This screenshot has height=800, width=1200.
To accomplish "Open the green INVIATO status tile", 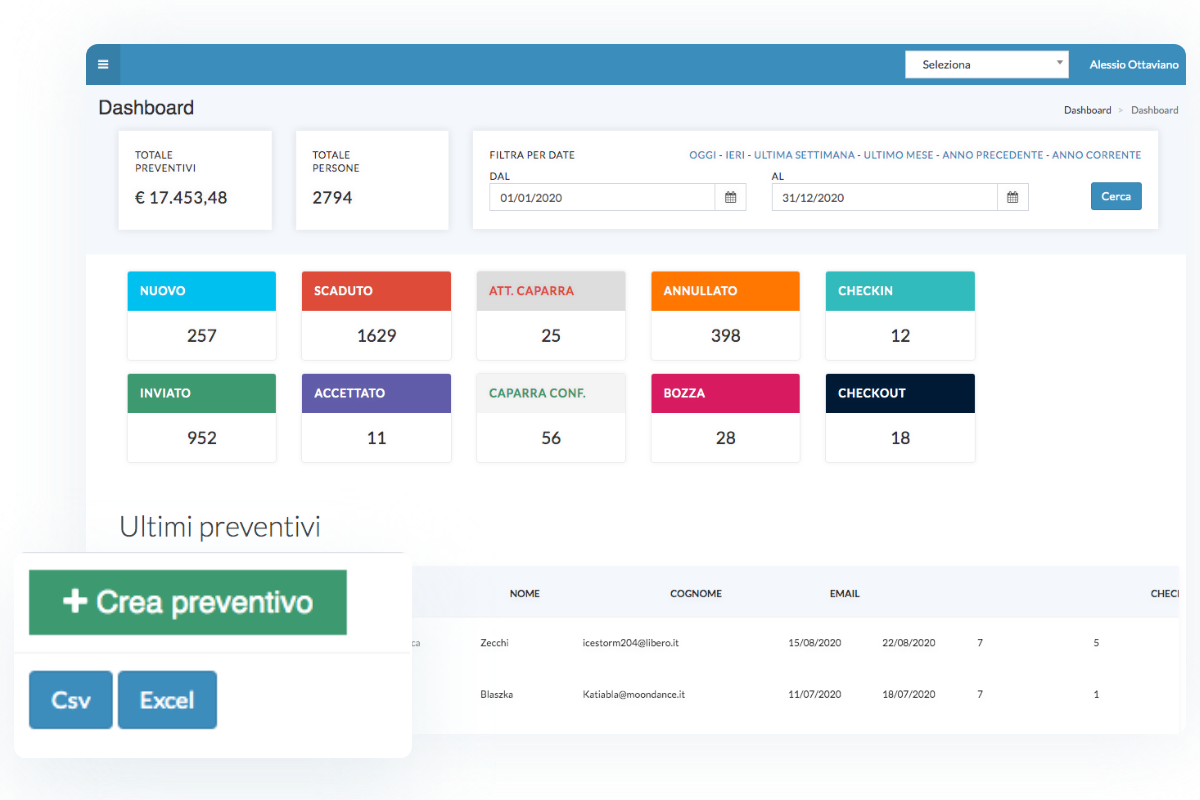I will click(x=202, y=417).
